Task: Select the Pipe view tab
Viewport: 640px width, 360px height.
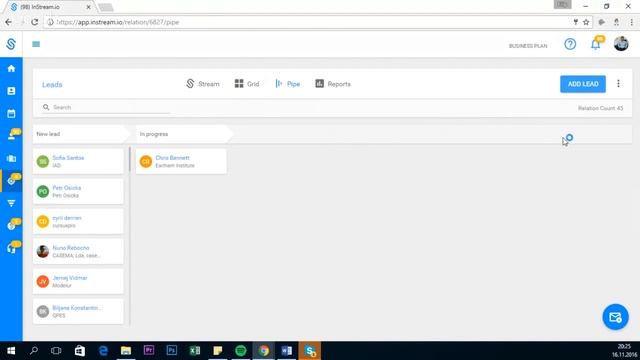Action: tap(288, 84)
